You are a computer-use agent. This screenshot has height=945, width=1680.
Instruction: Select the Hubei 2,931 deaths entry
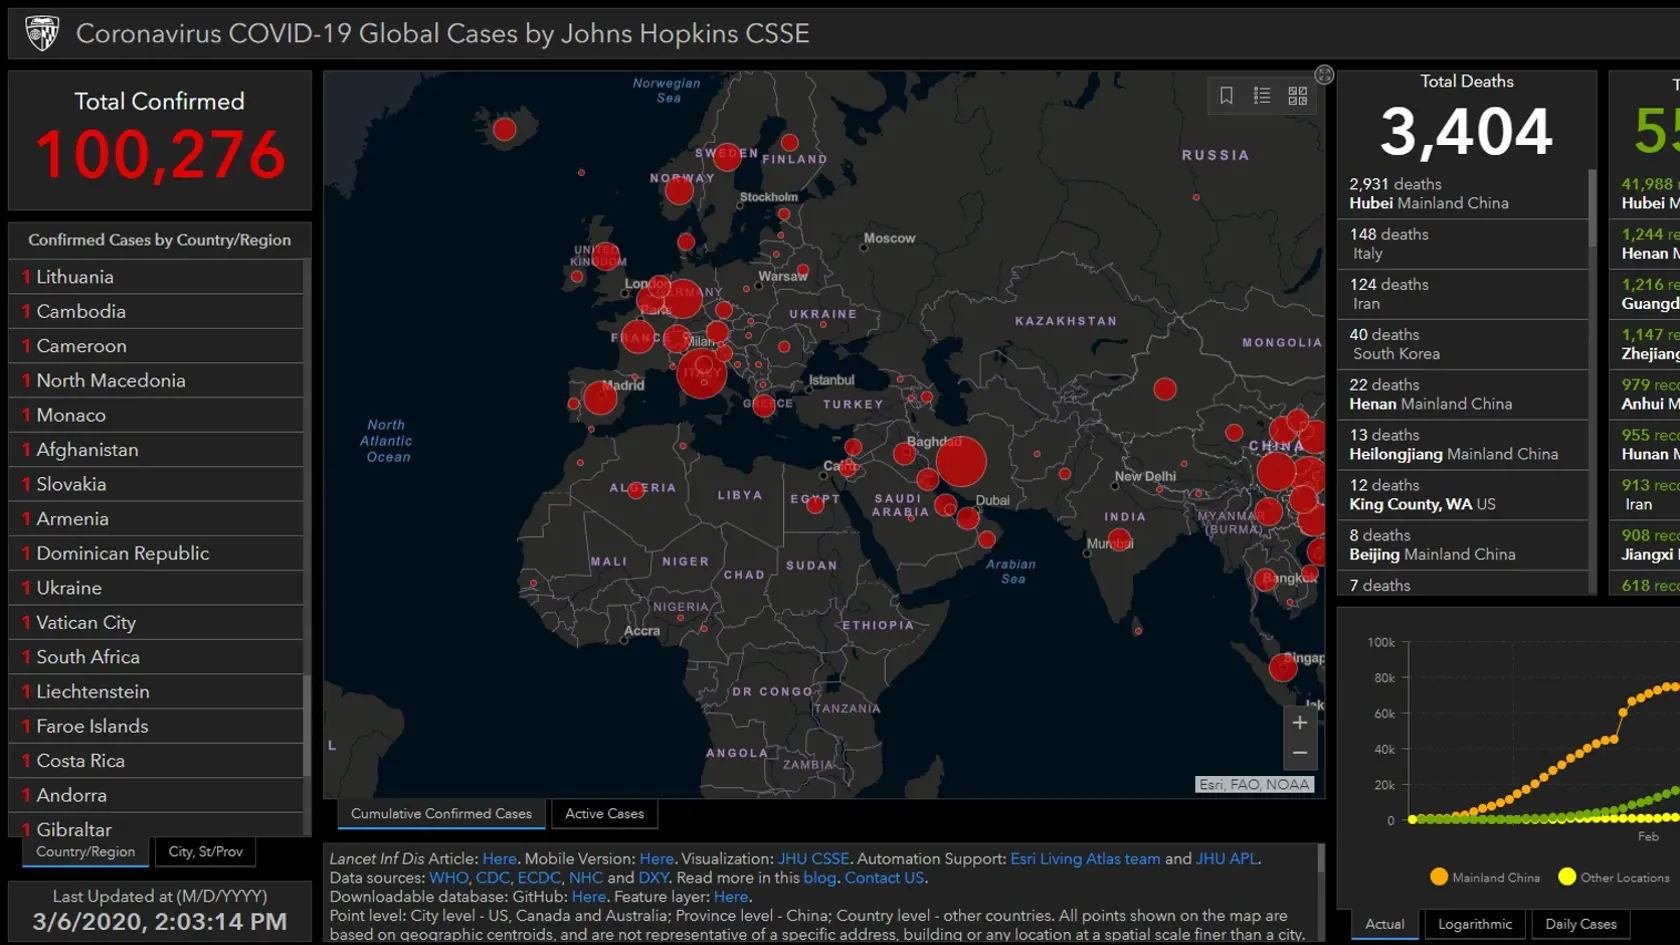pyautogui.click(x=1462, y=194)
